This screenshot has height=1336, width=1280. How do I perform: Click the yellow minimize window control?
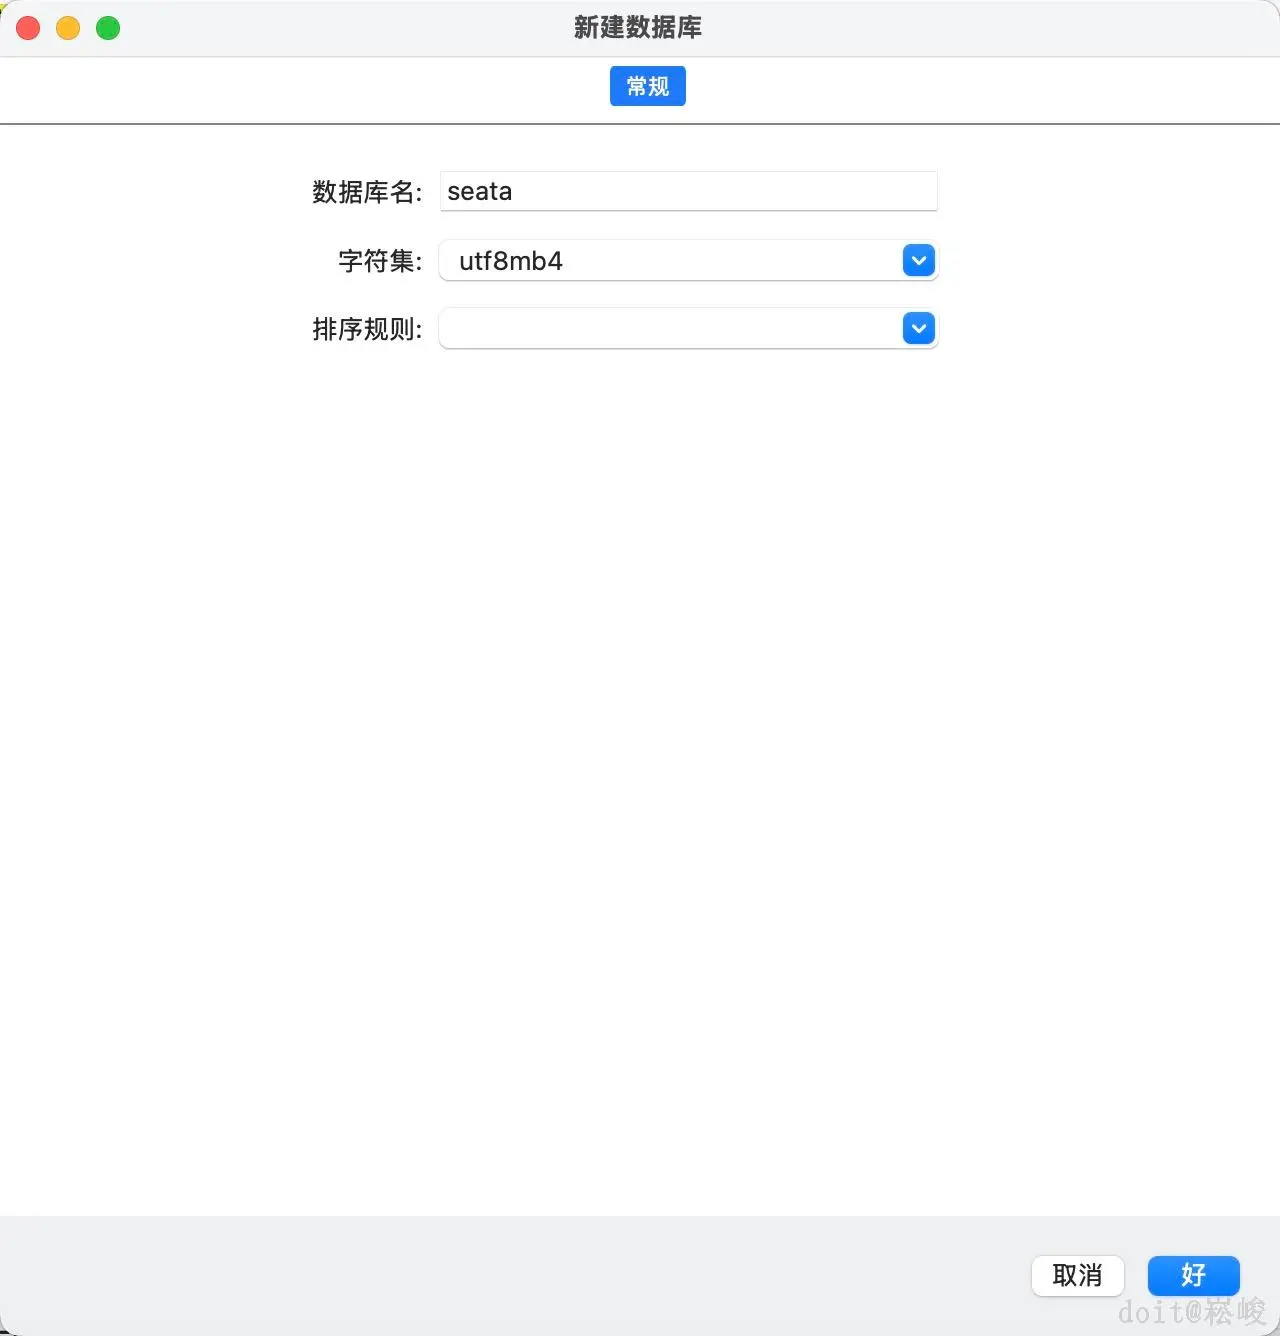tap(67, 28)
